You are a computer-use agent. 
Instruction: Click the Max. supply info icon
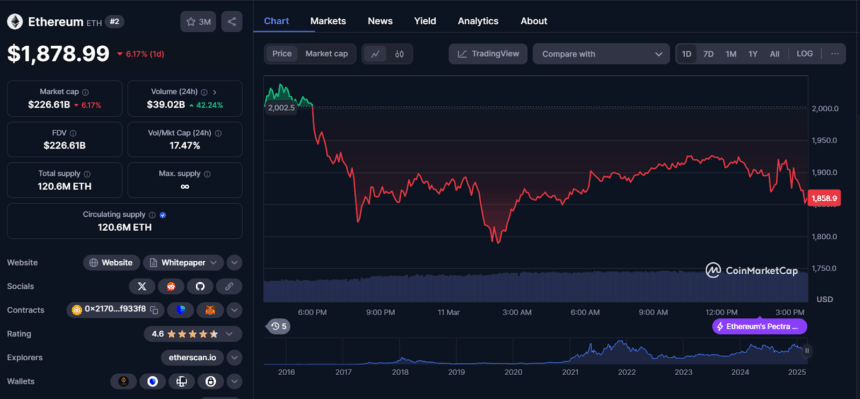(x=207, y=174)
